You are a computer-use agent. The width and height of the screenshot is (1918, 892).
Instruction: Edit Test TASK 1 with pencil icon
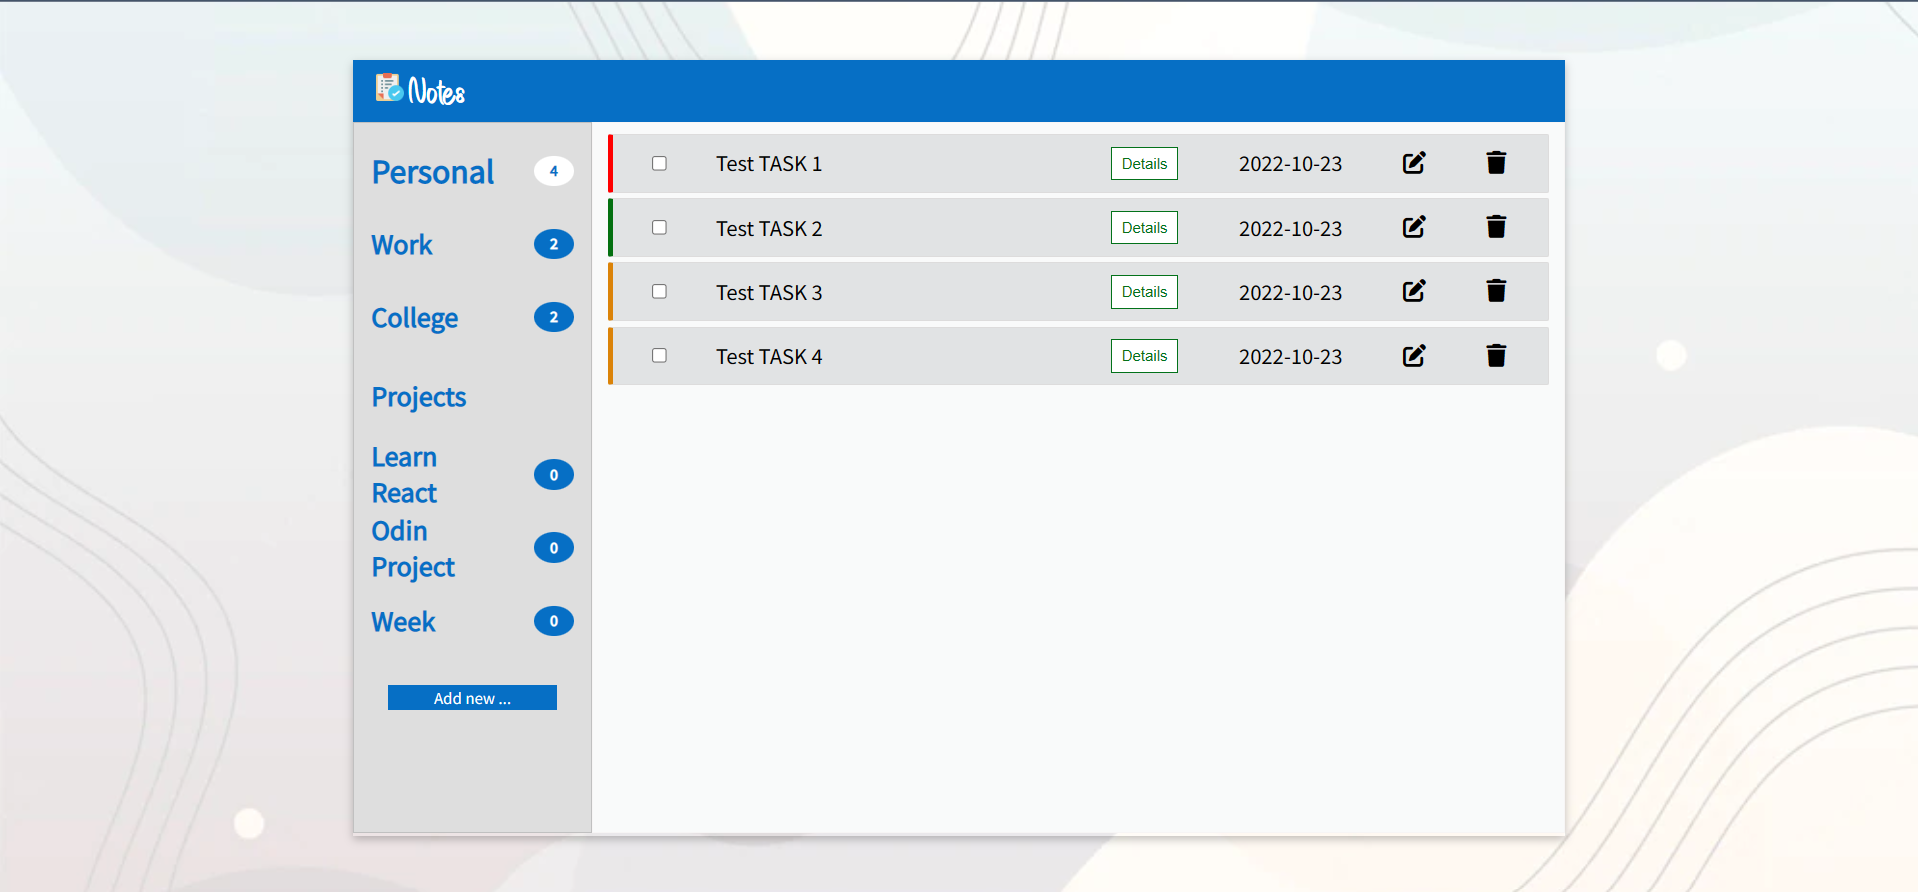1414,163
